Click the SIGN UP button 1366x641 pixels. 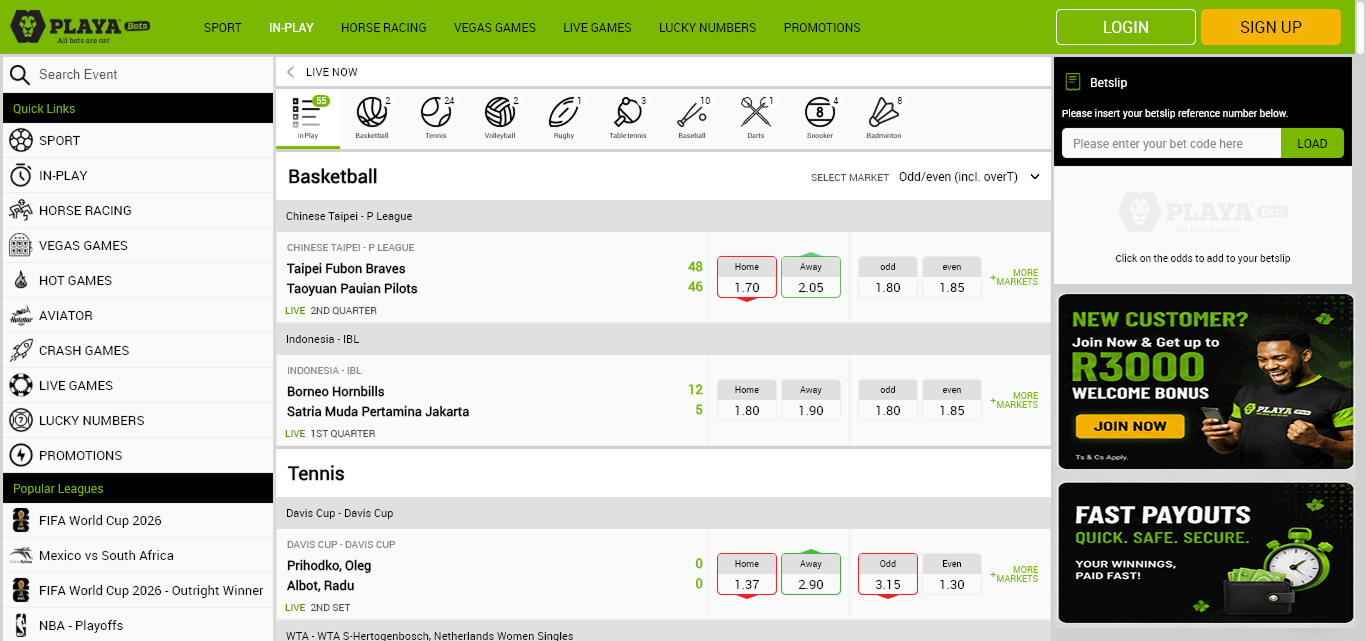(1271, 27)
